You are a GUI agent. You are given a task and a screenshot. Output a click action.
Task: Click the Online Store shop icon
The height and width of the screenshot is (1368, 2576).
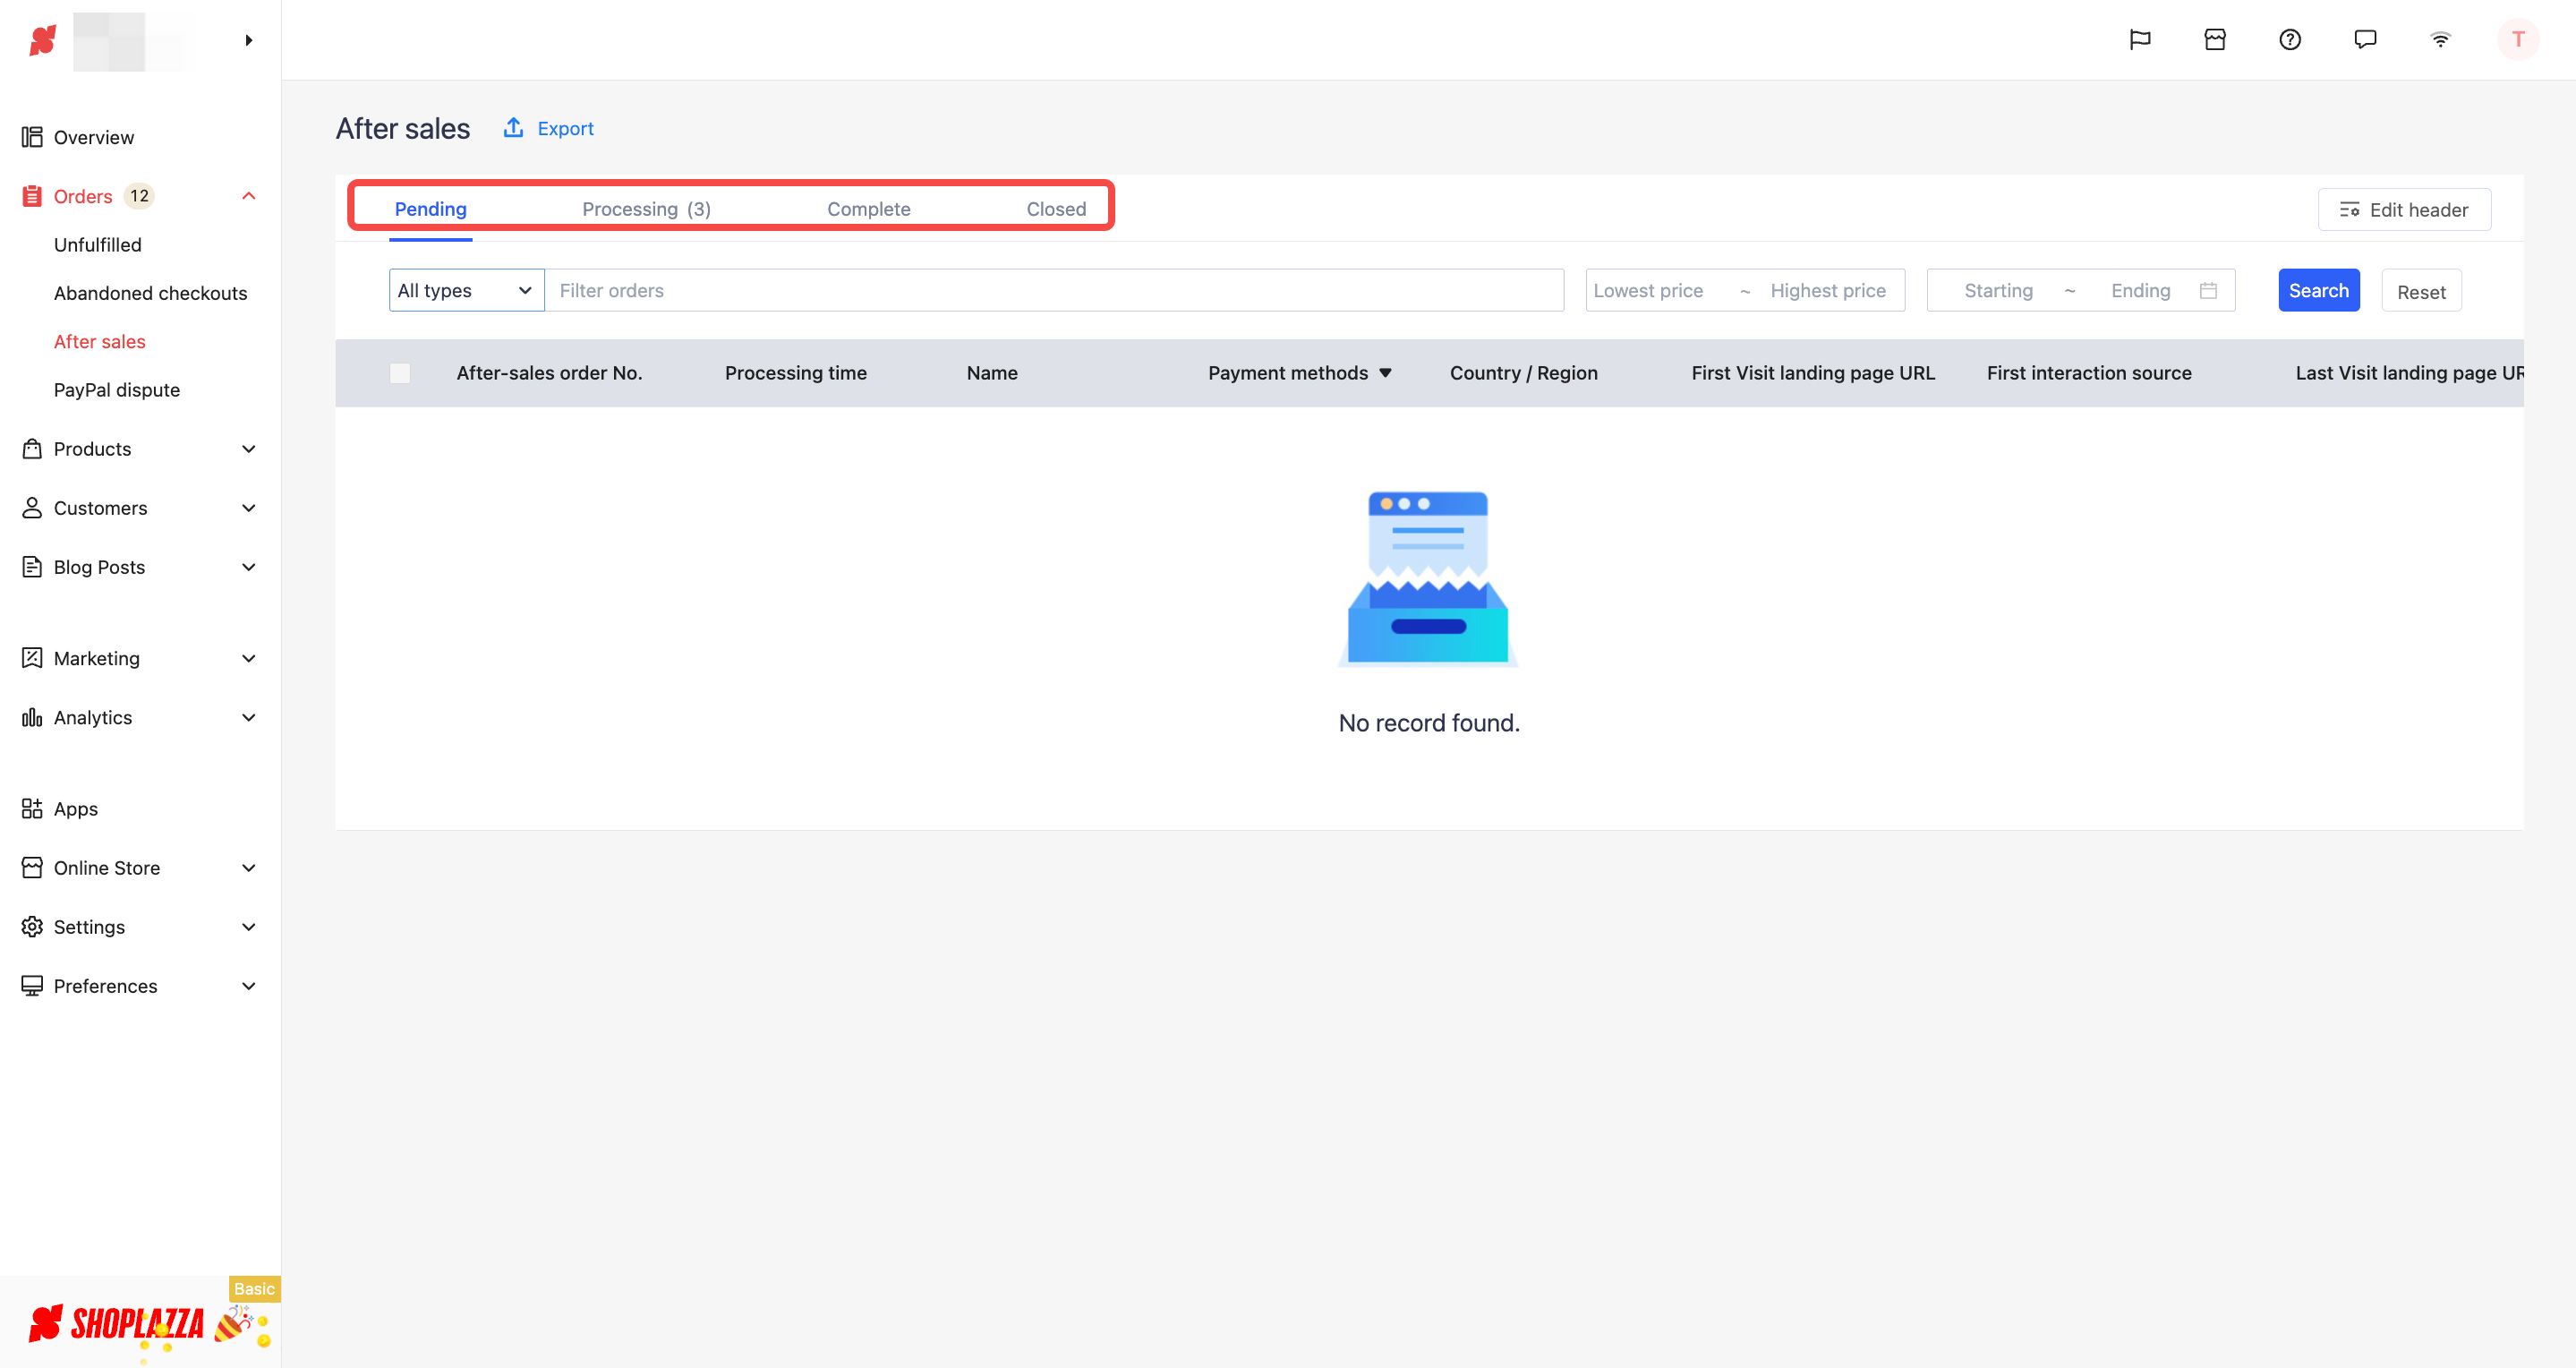tap(32, 867)
